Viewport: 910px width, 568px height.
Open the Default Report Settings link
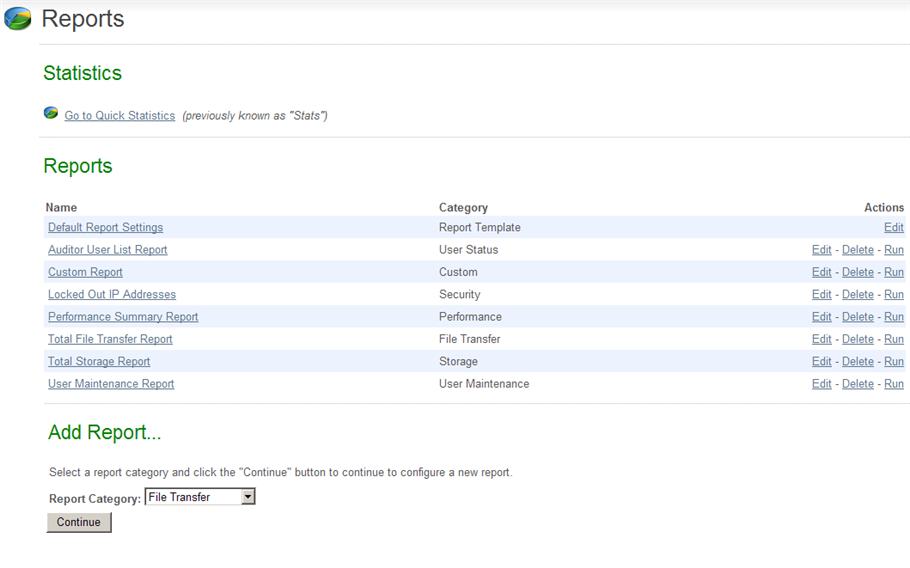(105, 228)
